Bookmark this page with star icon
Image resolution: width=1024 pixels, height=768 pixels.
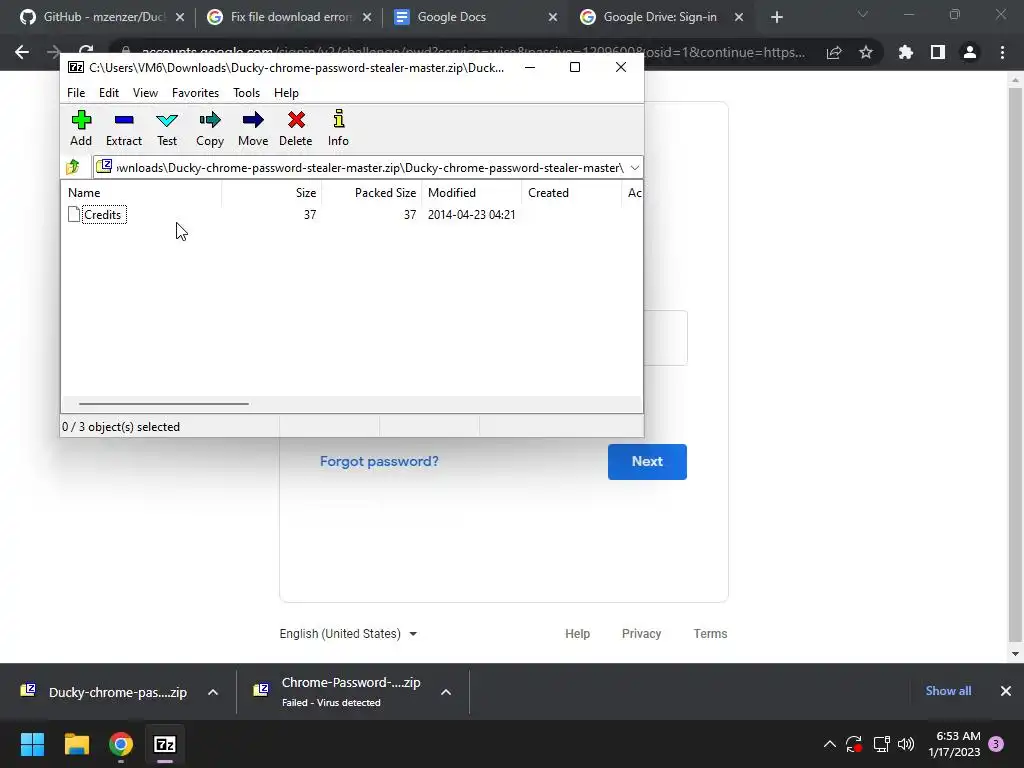(x=866, y=52)
